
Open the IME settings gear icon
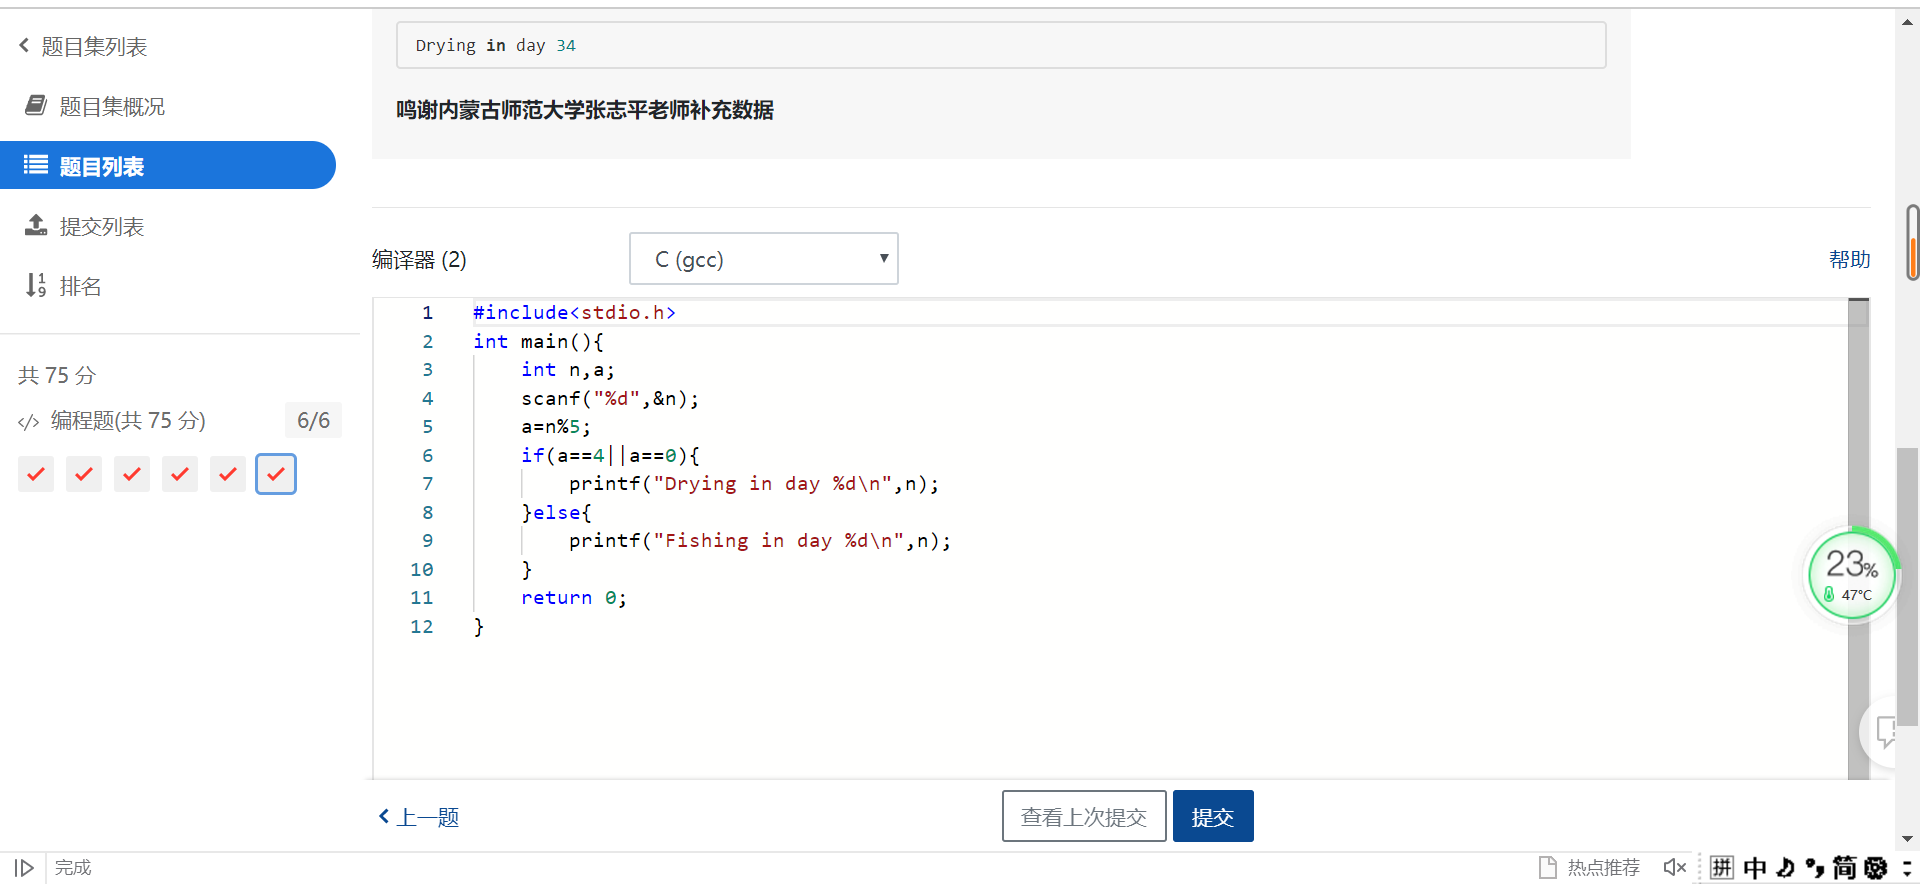pos(1876,868)
